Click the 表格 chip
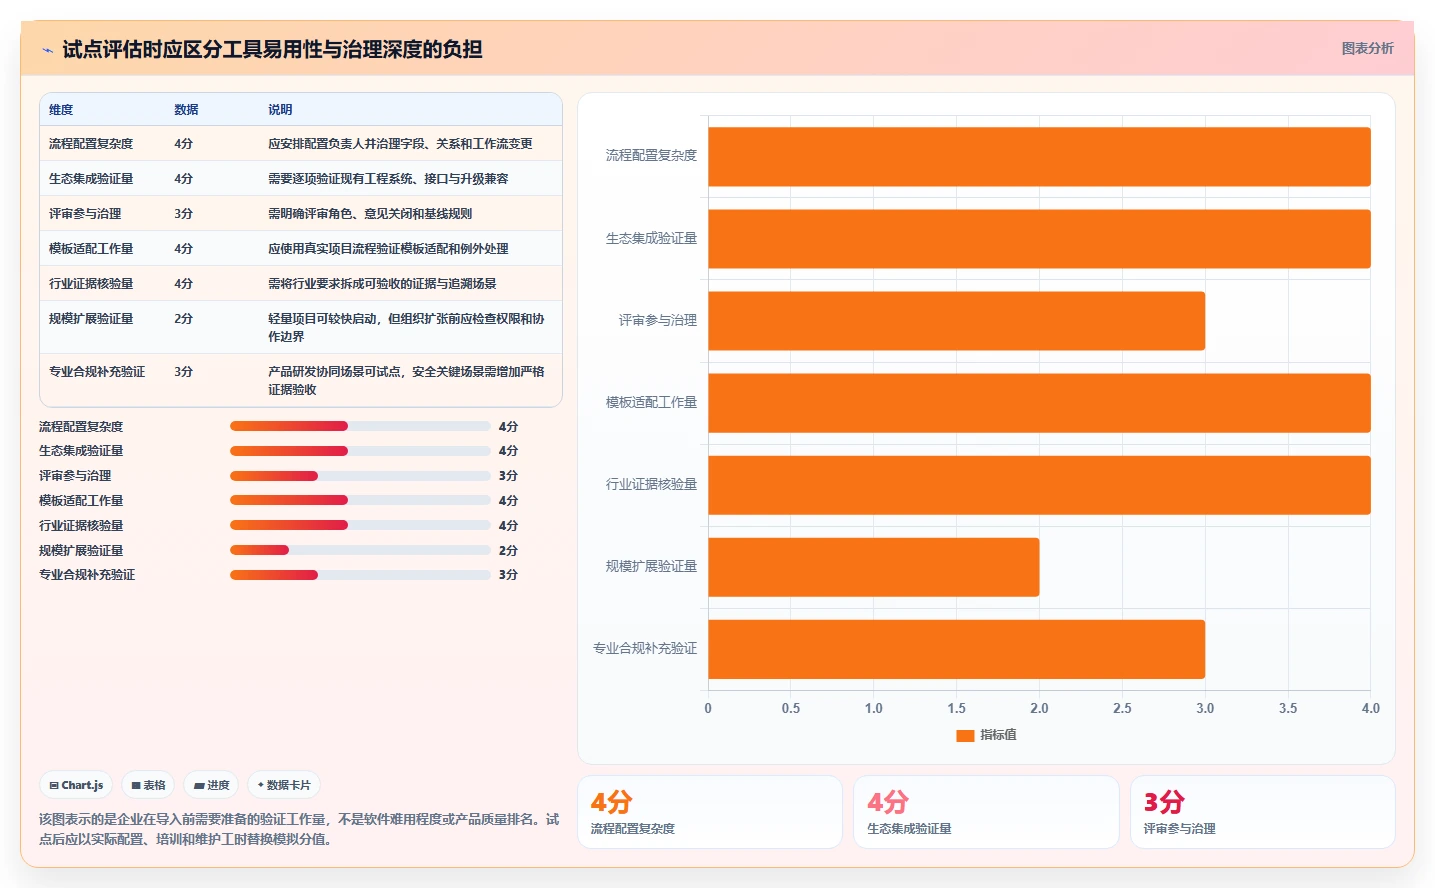This screenshot has width=1435, height=888. (x=148, y=785)
